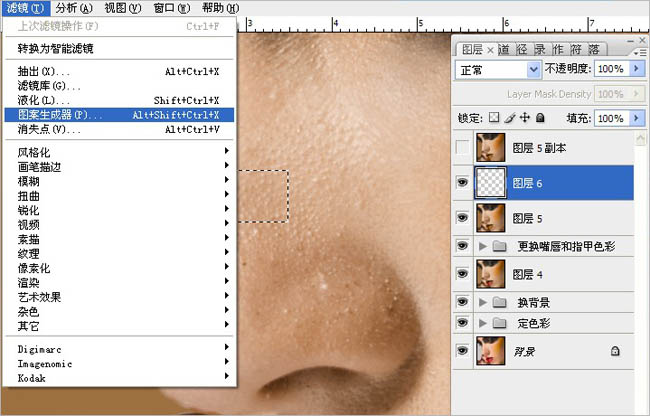Open the 分析 (Analysis) menu
This screenshot has height=416, width=650.
[x=74, y=8]
